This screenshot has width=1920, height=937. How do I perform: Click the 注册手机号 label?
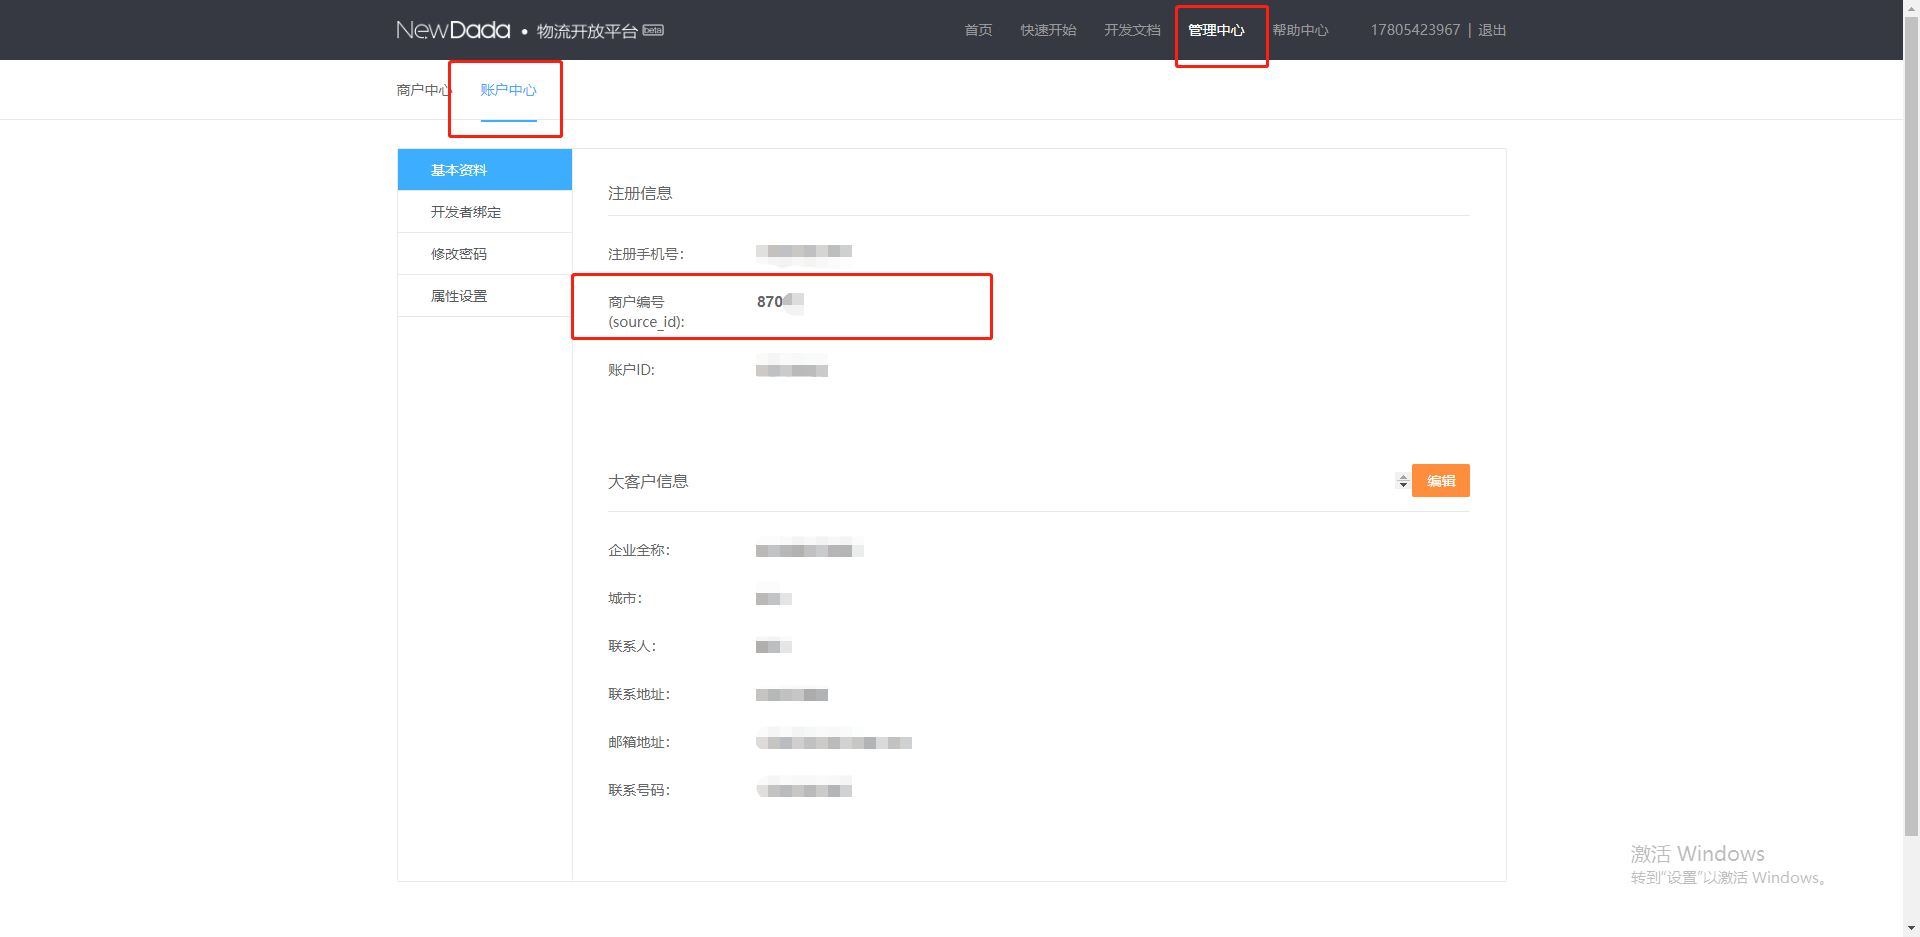646,254
